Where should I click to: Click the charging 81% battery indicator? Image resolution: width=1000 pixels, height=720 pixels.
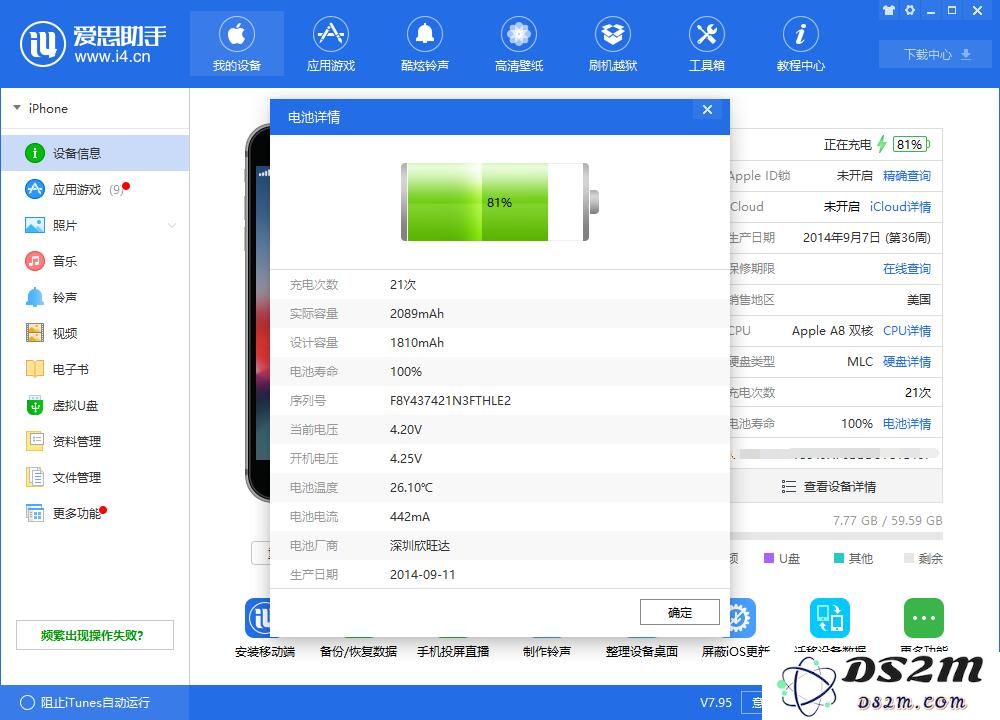coord(911,144)
